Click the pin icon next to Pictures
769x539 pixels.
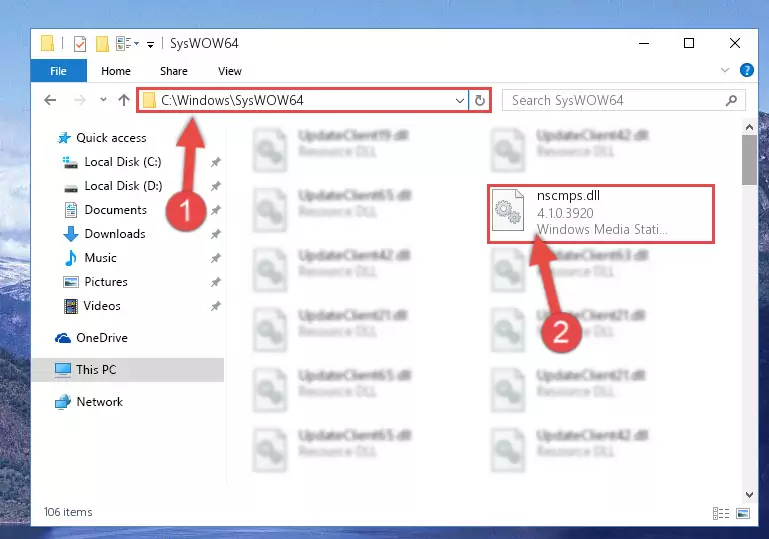pos(215,282)
